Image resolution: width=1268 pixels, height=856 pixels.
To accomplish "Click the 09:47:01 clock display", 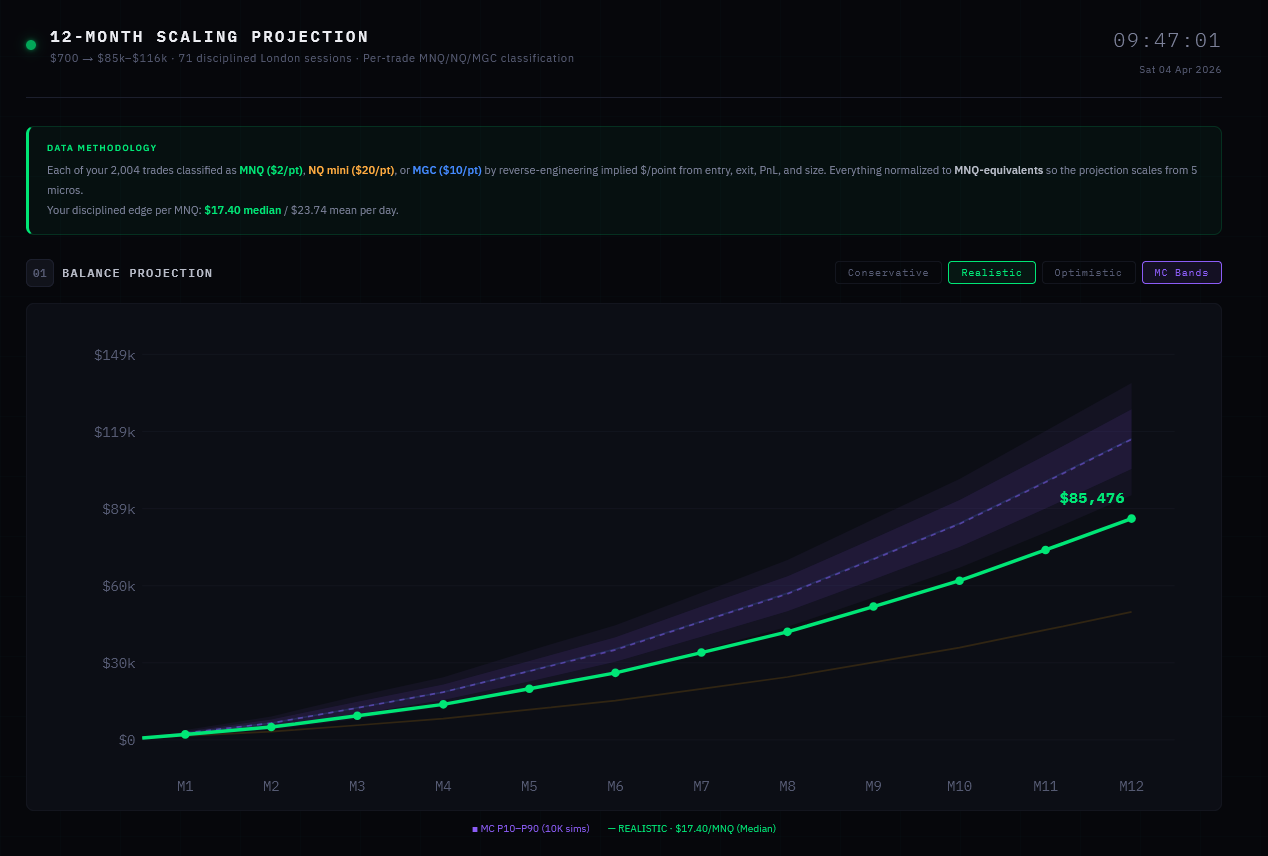I will click(1167, 41).
